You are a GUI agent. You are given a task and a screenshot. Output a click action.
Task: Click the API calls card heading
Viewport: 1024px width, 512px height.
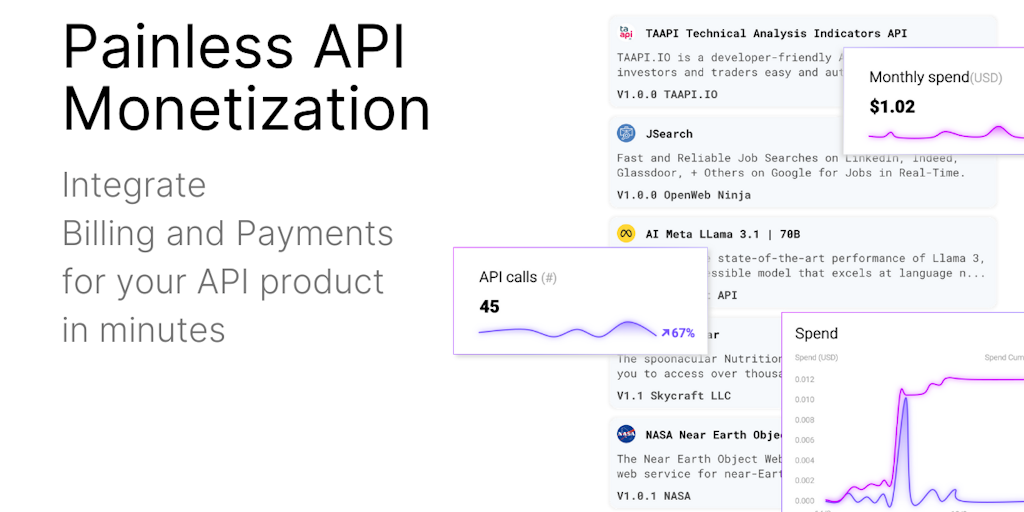518,278
